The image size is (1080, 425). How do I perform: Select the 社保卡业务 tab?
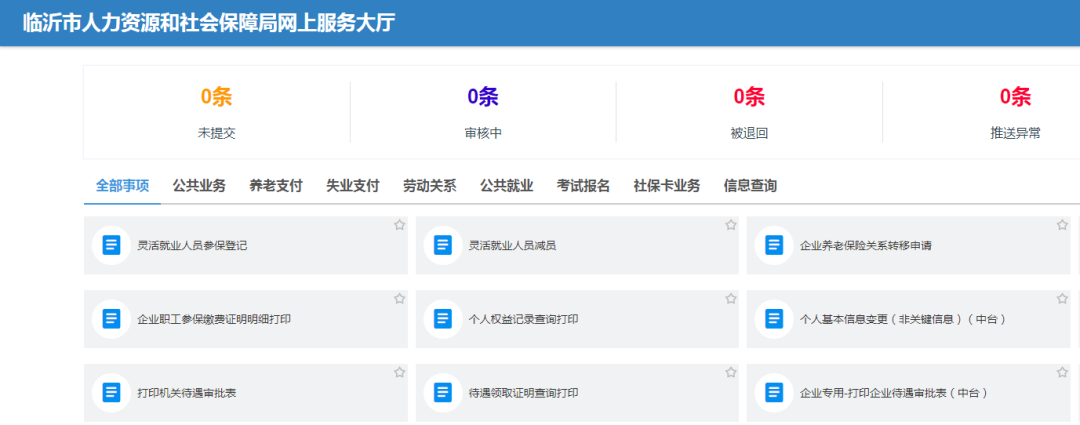(x=667, y=185)
